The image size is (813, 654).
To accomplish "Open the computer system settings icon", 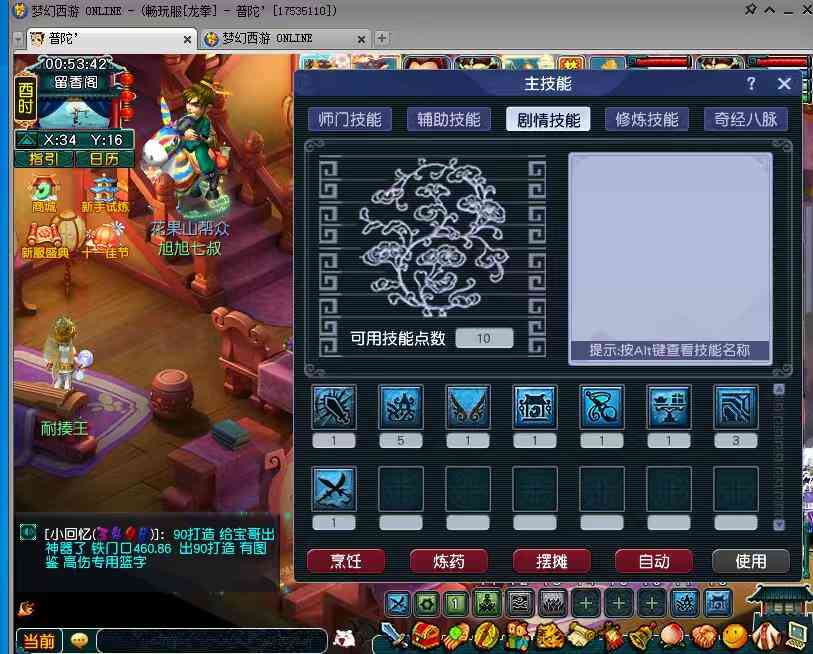I will (795, 636).
